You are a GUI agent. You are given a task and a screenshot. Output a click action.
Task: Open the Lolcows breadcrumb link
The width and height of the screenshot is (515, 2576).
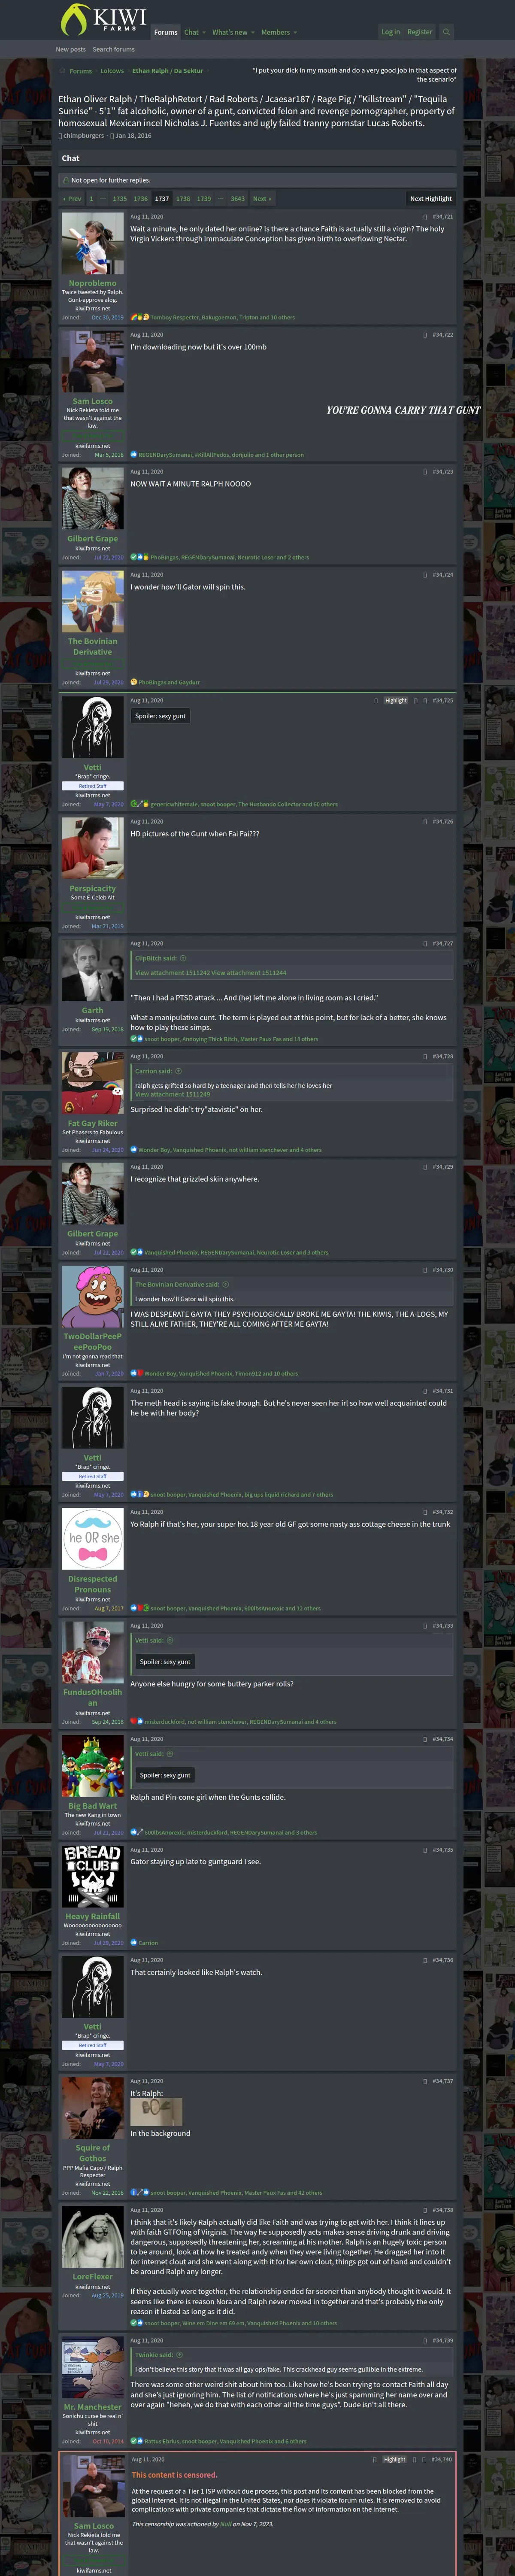click(112, 71)
